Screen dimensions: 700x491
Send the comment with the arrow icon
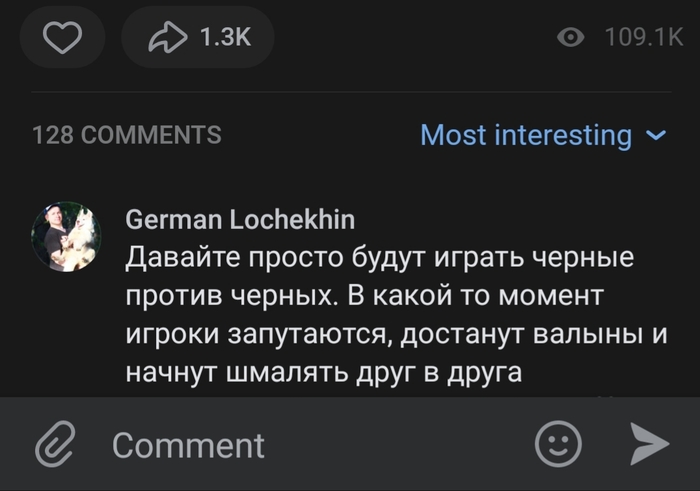point(649,443)
